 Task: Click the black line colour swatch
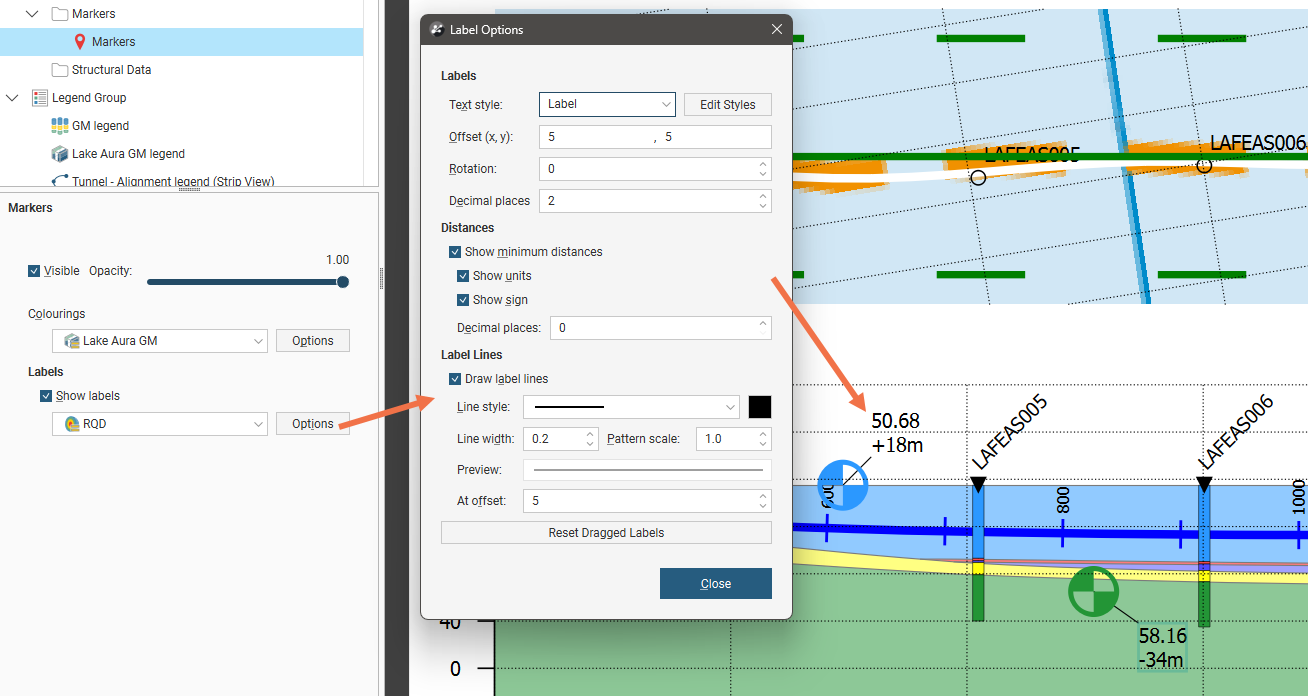760,407
